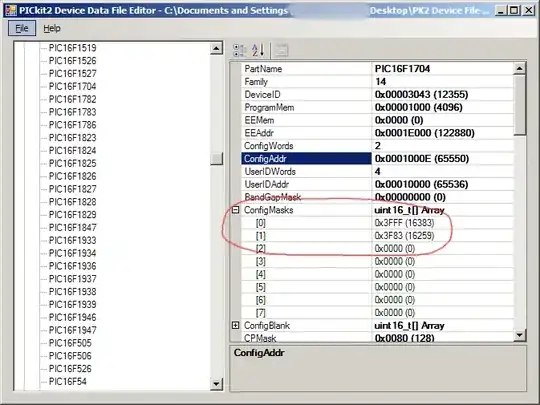This screenshot has width=540, height=405.
Task: Select PIC16F1936 in the device list
Action: point(72,266)
